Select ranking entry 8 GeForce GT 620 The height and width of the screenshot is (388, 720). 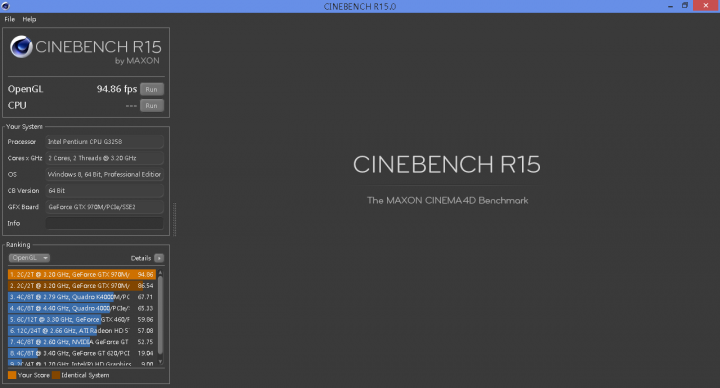click(82, 353)
